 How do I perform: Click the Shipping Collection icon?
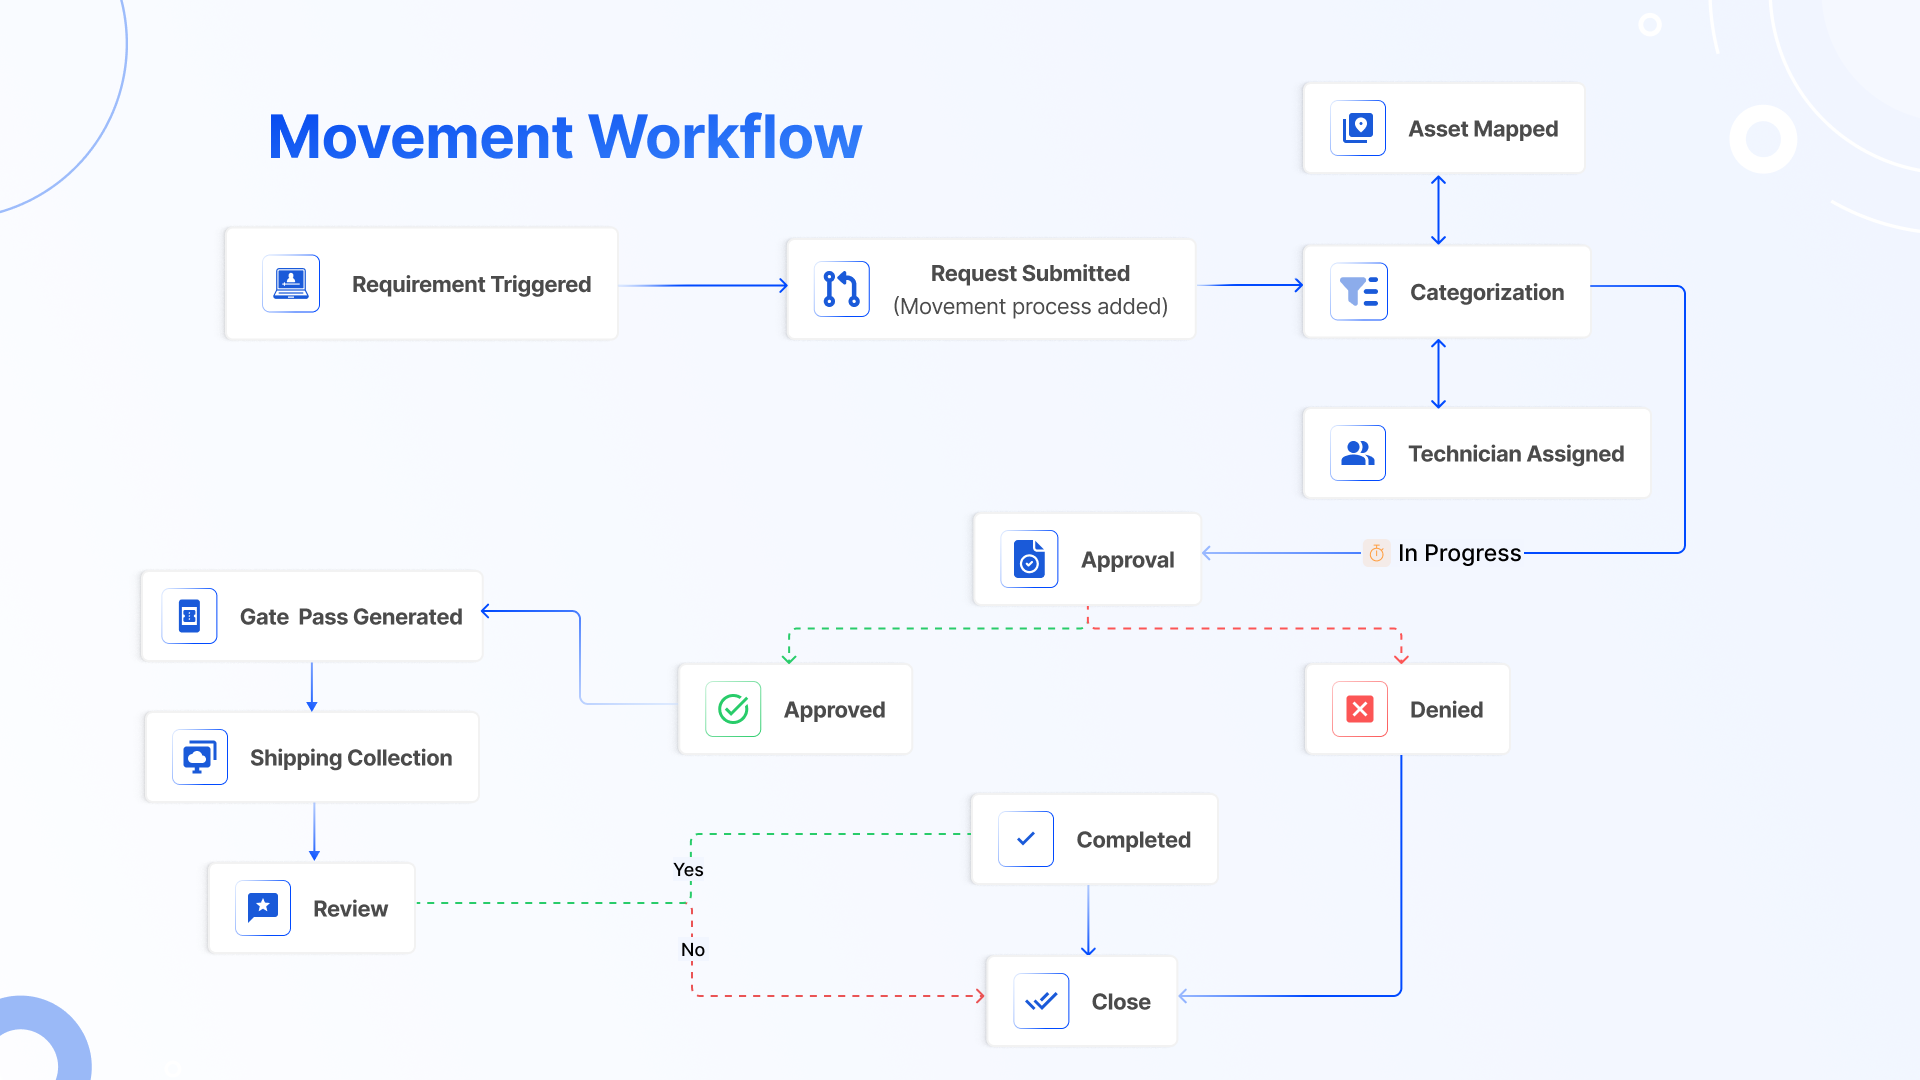[x=200, y=757]
